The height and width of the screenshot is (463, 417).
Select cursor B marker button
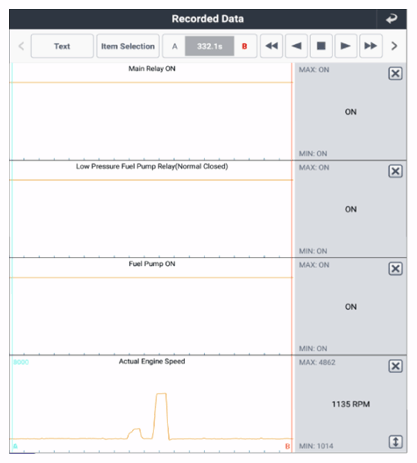tap(244, 46)
